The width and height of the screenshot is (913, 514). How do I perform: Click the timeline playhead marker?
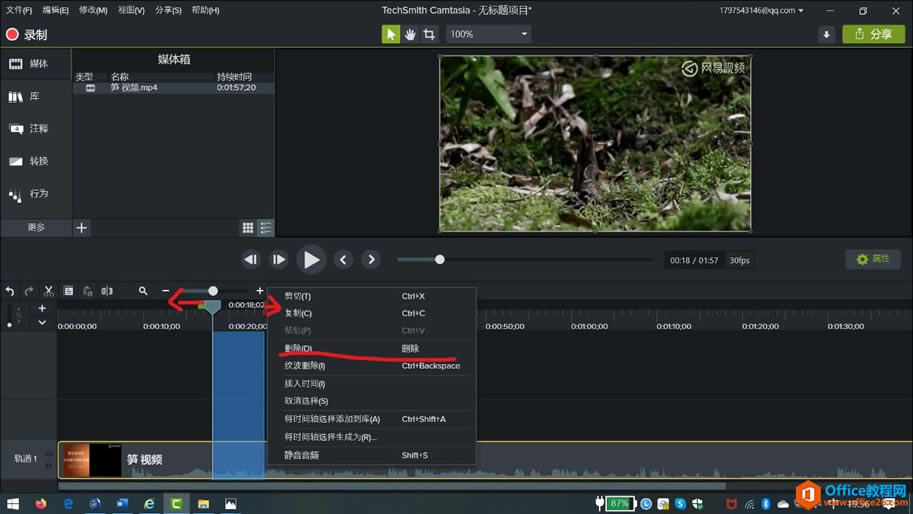(x=213, y=307)
